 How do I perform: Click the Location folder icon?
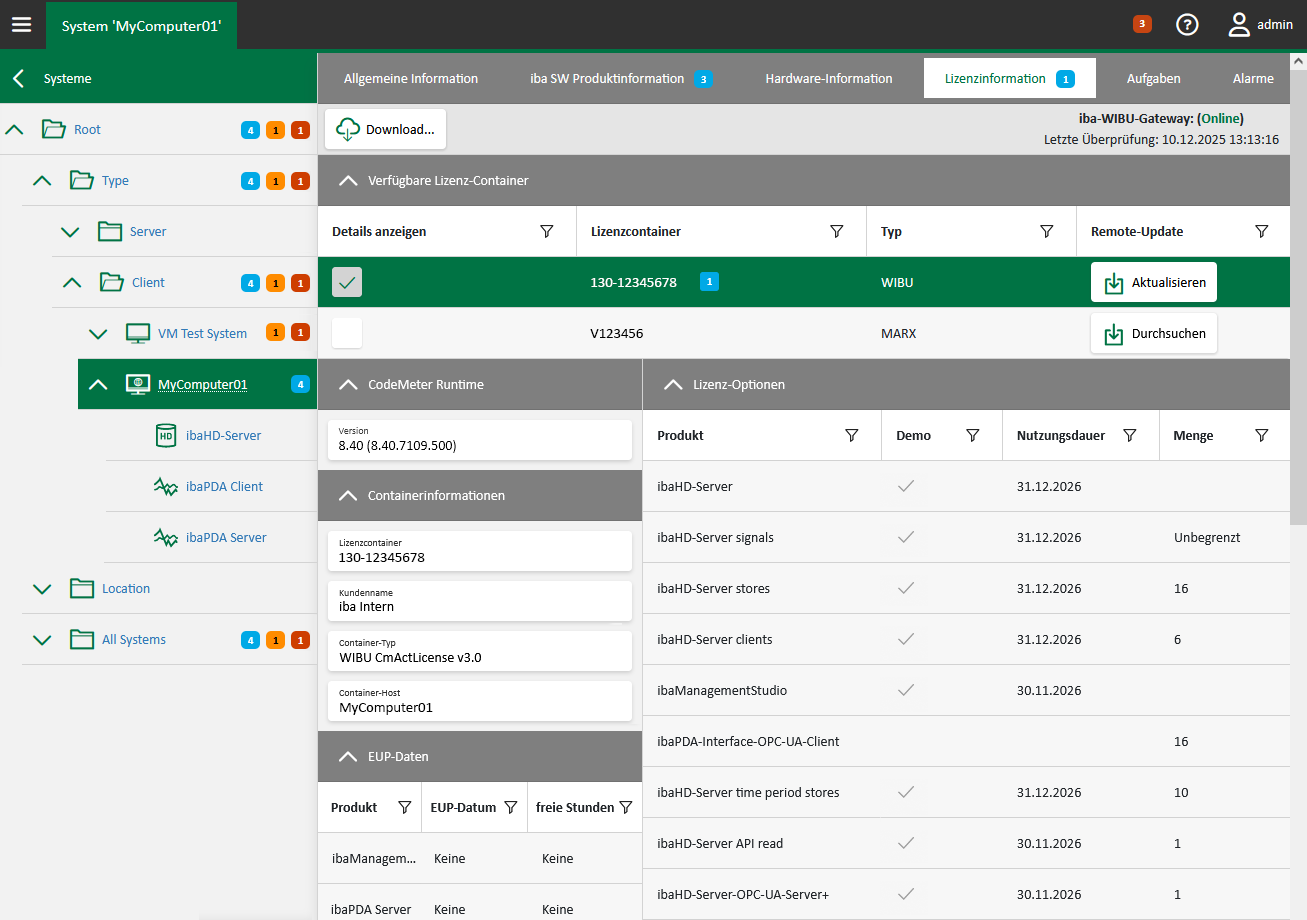[82, 588]
